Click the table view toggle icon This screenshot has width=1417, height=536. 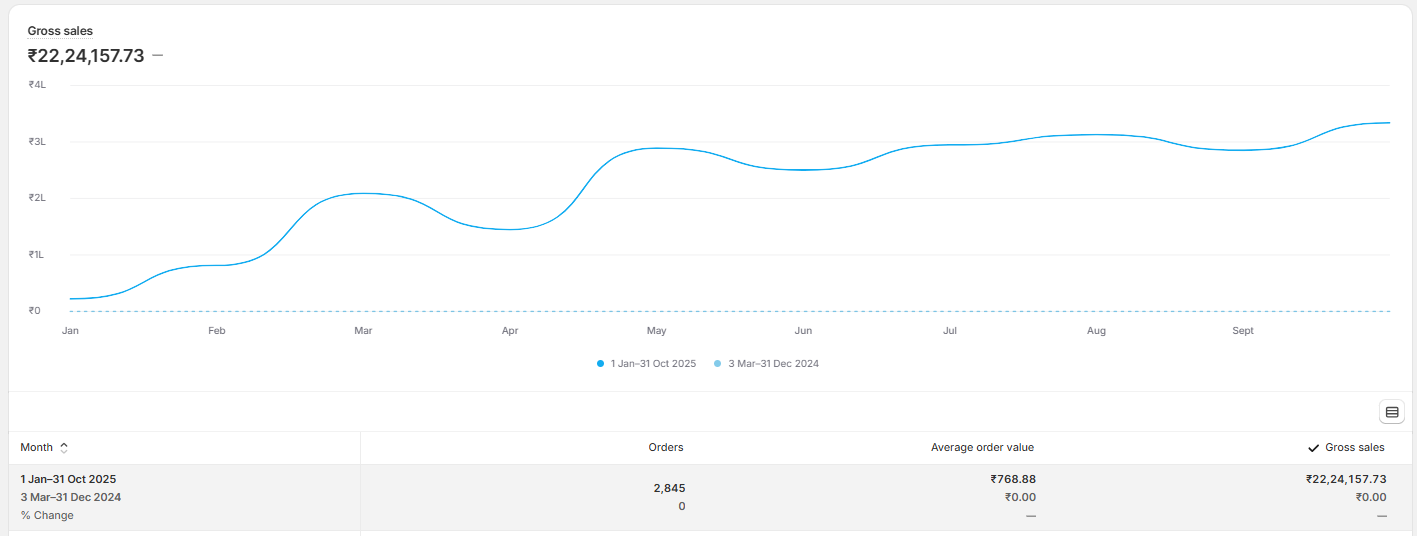[x=1392, y=412]
